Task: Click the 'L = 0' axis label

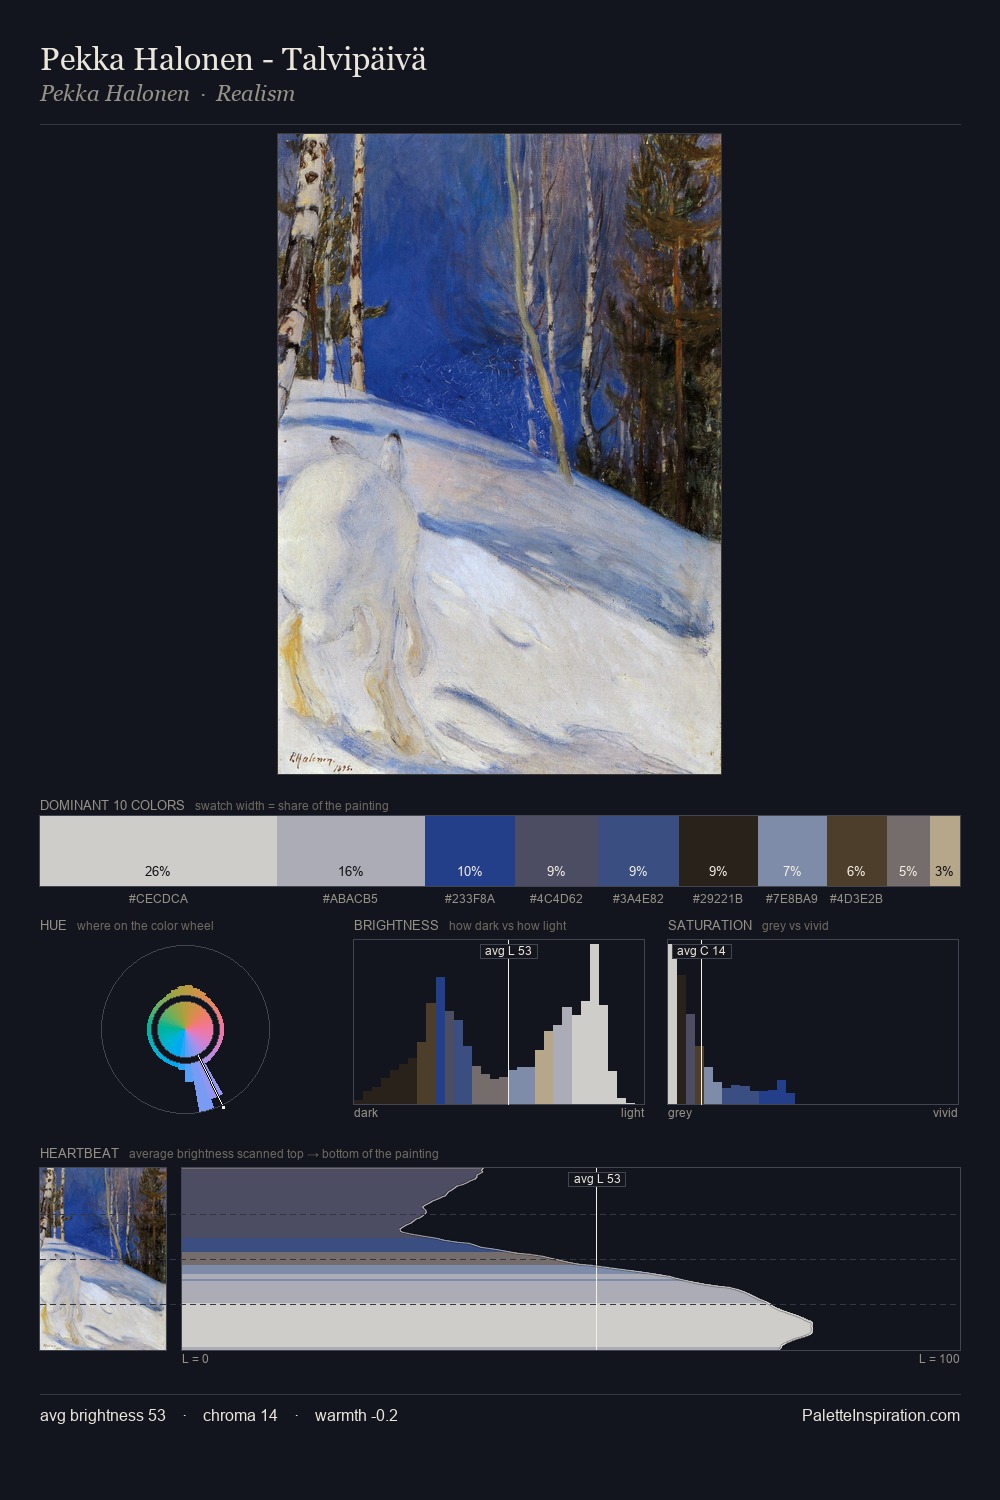Action: [x=195, y=1359]
